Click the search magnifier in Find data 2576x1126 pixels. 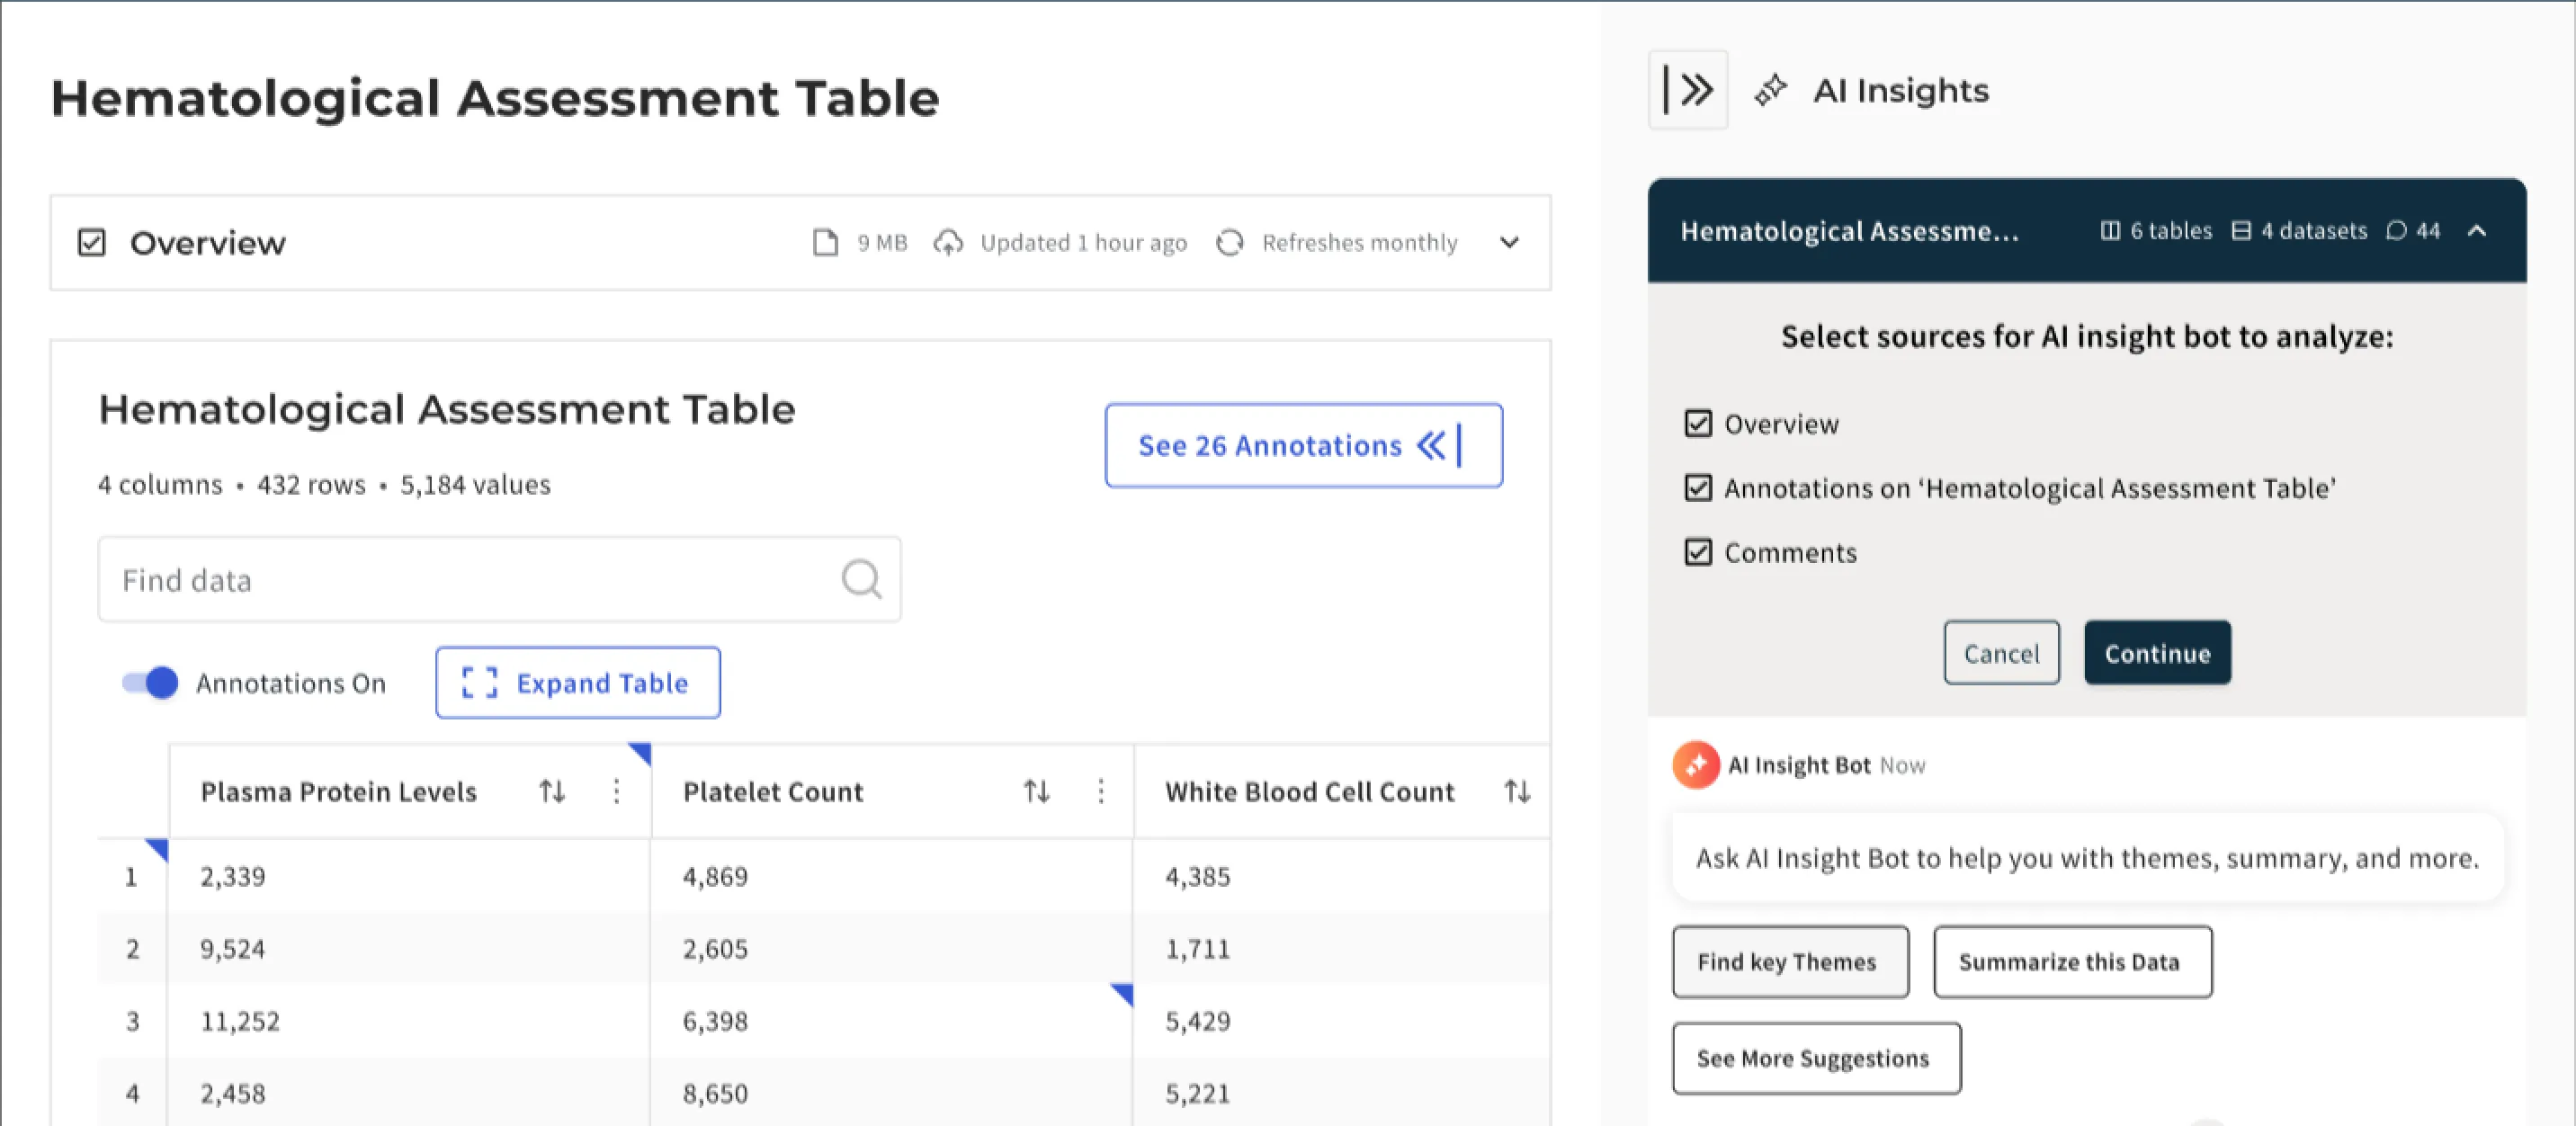tap(860, 579)
